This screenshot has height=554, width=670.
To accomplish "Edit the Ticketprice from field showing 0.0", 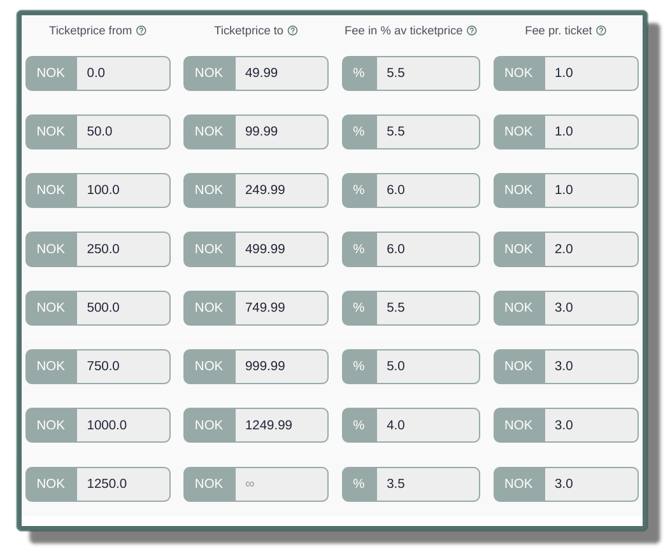I will [122, 73].
